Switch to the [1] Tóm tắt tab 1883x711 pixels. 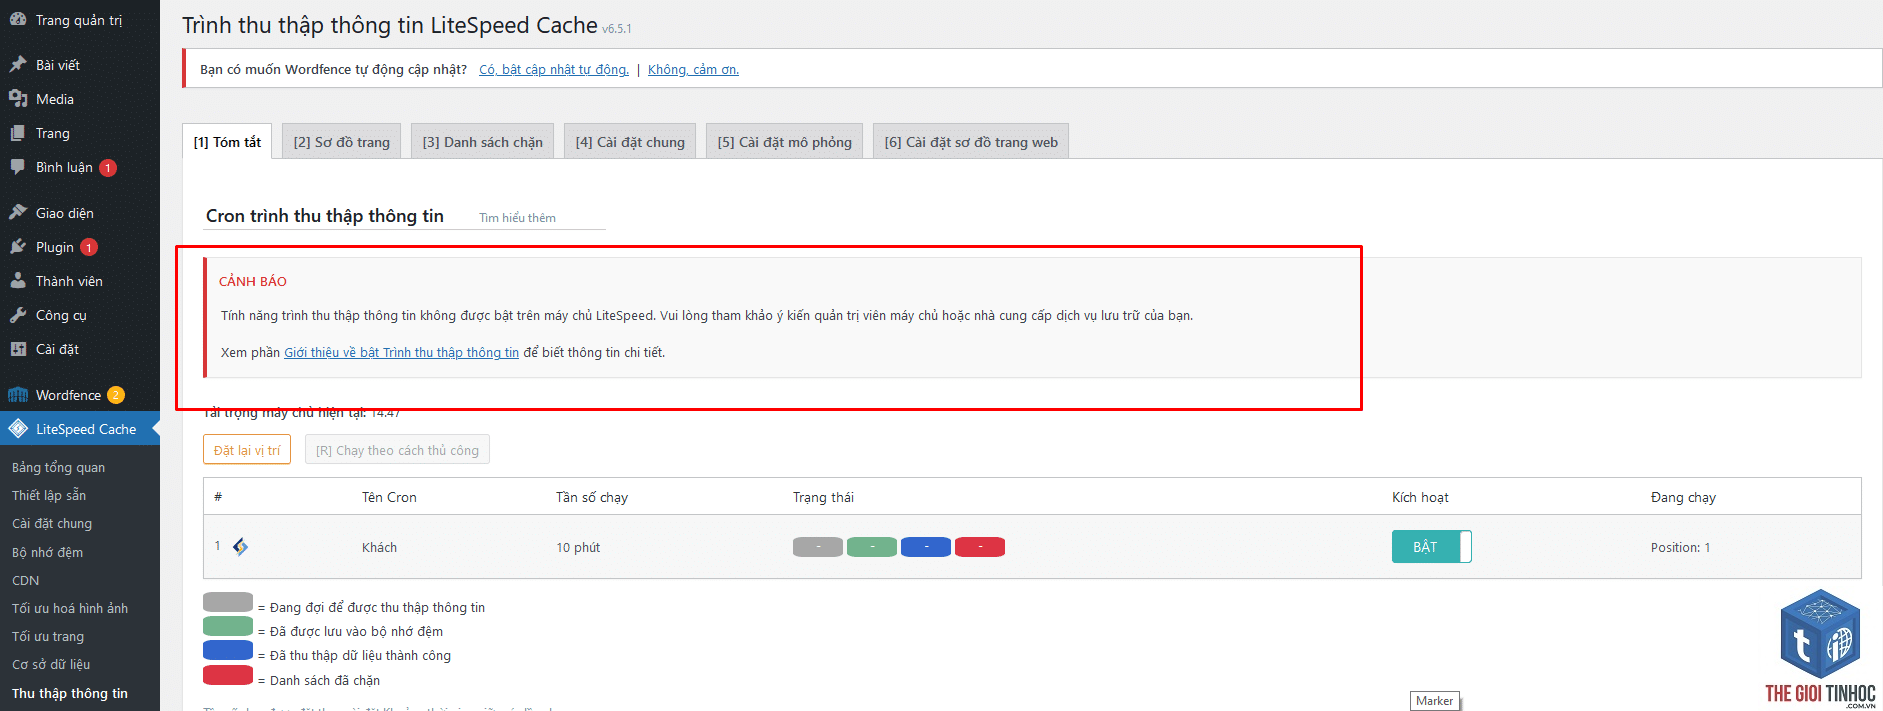[227, 142]
